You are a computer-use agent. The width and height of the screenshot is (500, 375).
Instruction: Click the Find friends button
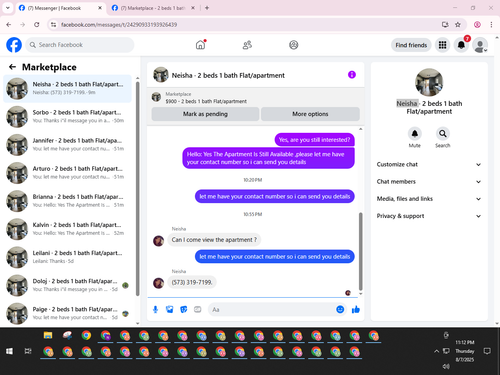pyautogui.click(x=411, y=45)
